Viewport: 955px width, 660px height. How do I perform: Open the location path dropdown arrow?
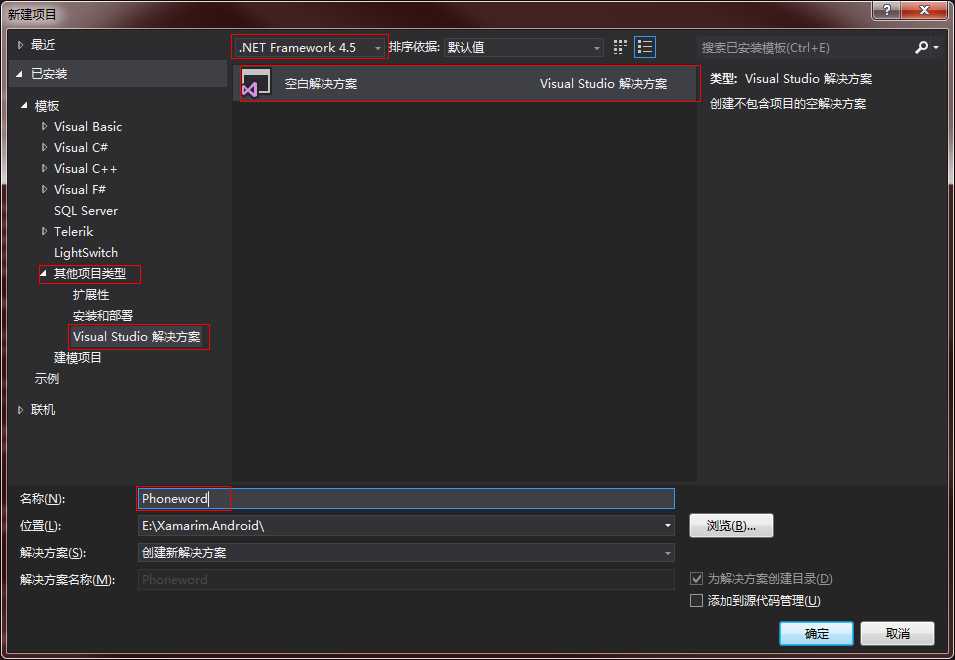click(668, 525)
